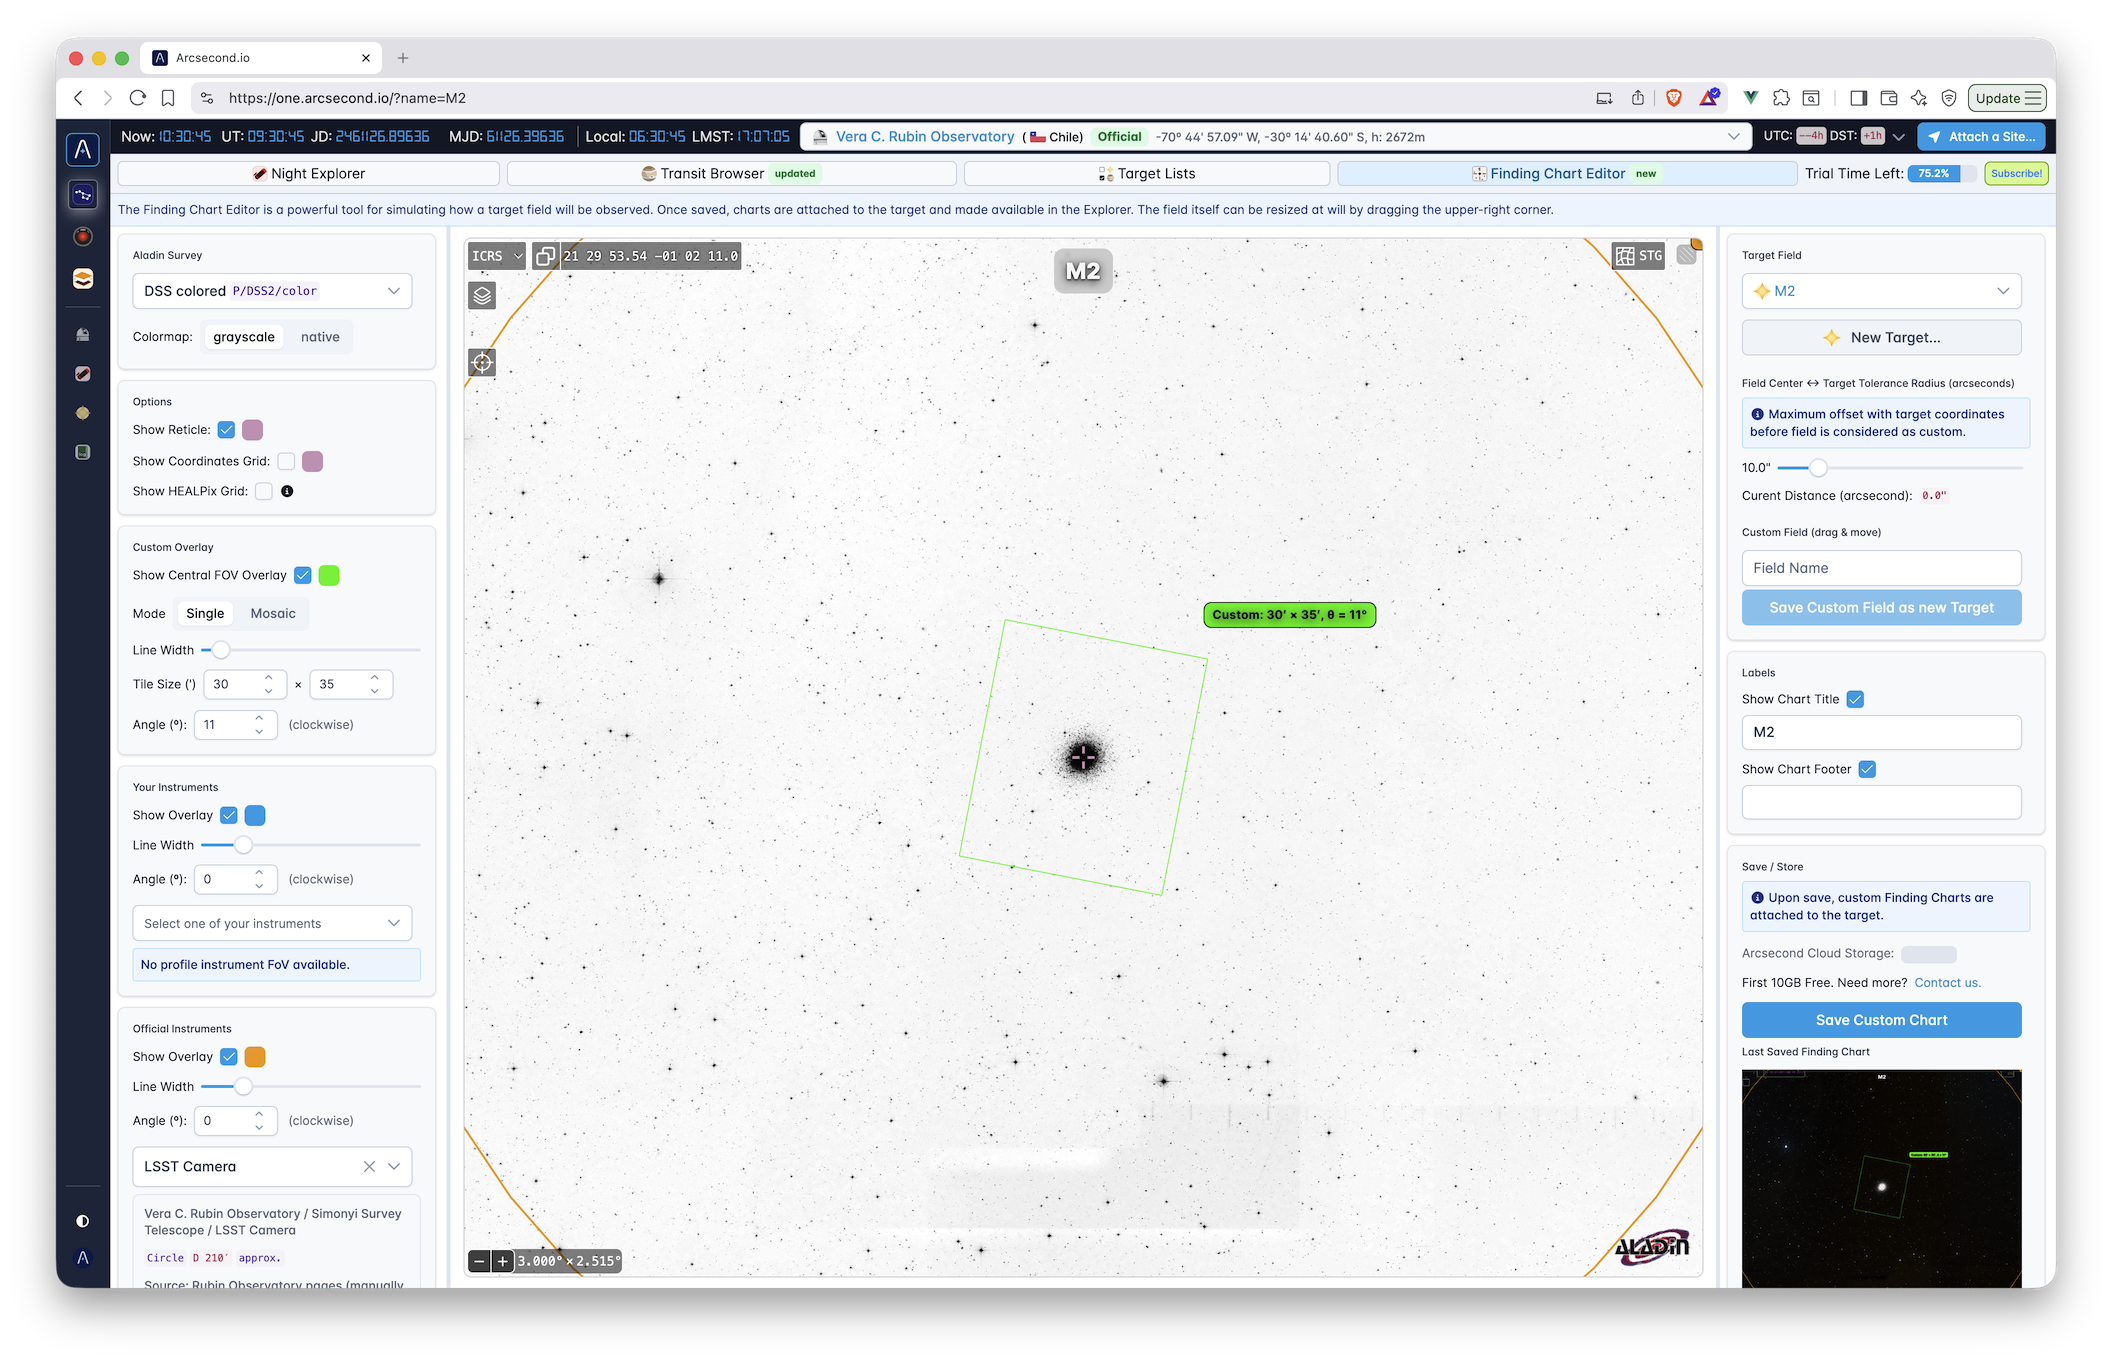
Task: Copy coordinates with the copy icon
Action: [x=545, y=256]
